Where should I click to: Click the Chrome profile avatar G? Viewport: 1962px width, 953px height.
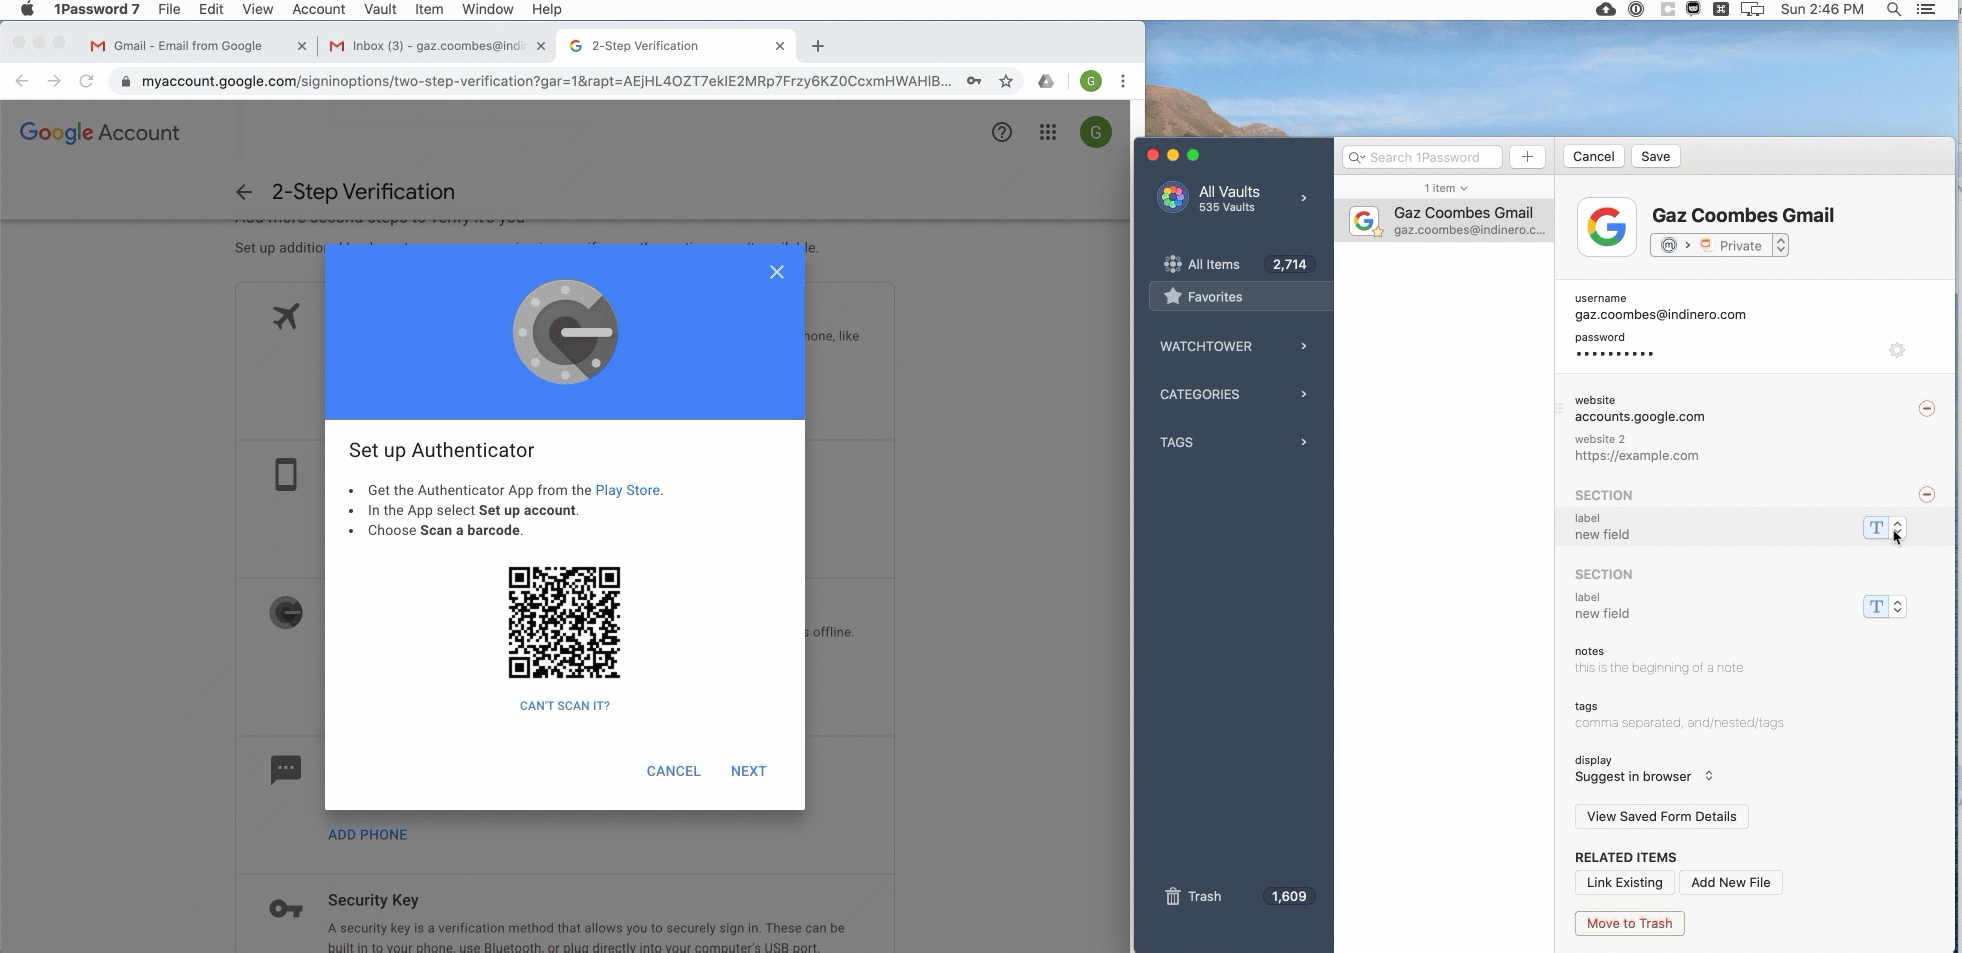click(x=1091, y=81)
